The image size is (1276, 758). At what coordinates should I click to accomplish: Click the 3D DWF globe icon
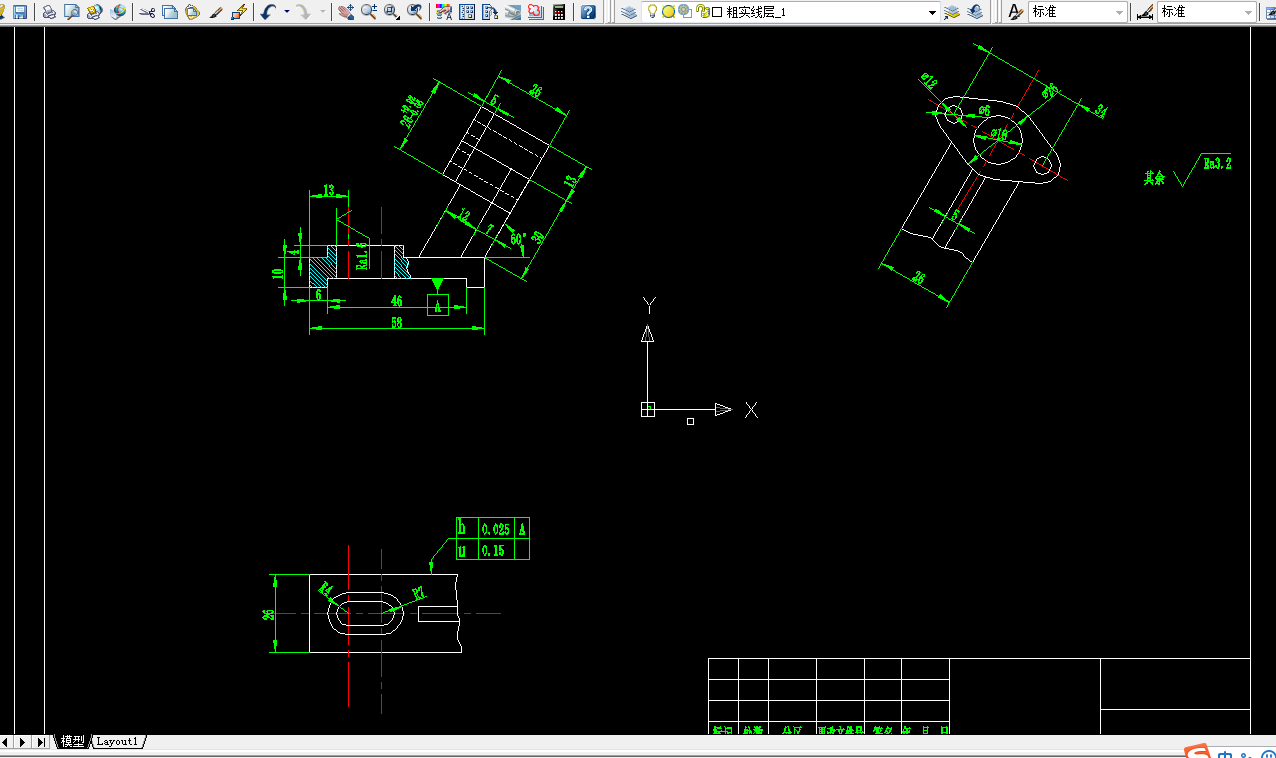[118, 12]
